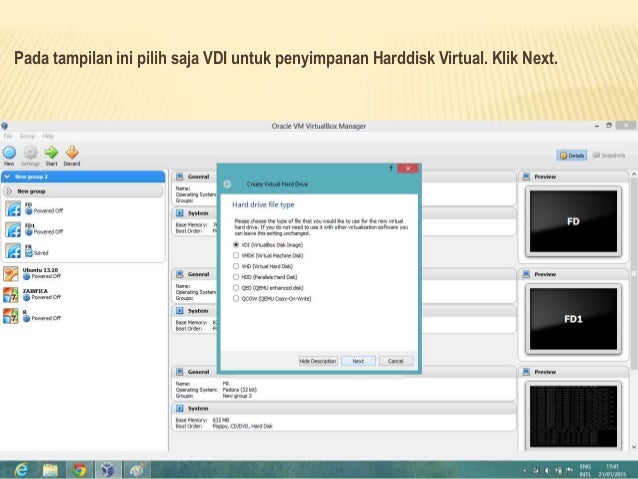Expand the New group item
The image size is (638, 479).
[x=9, y=191]
